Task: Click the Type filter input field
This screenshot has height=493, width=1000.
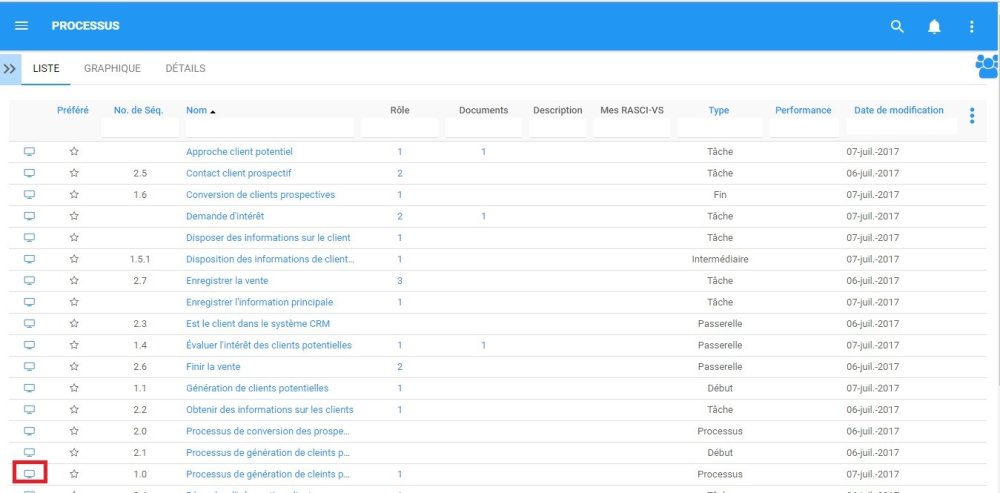Action: point(718,128)
